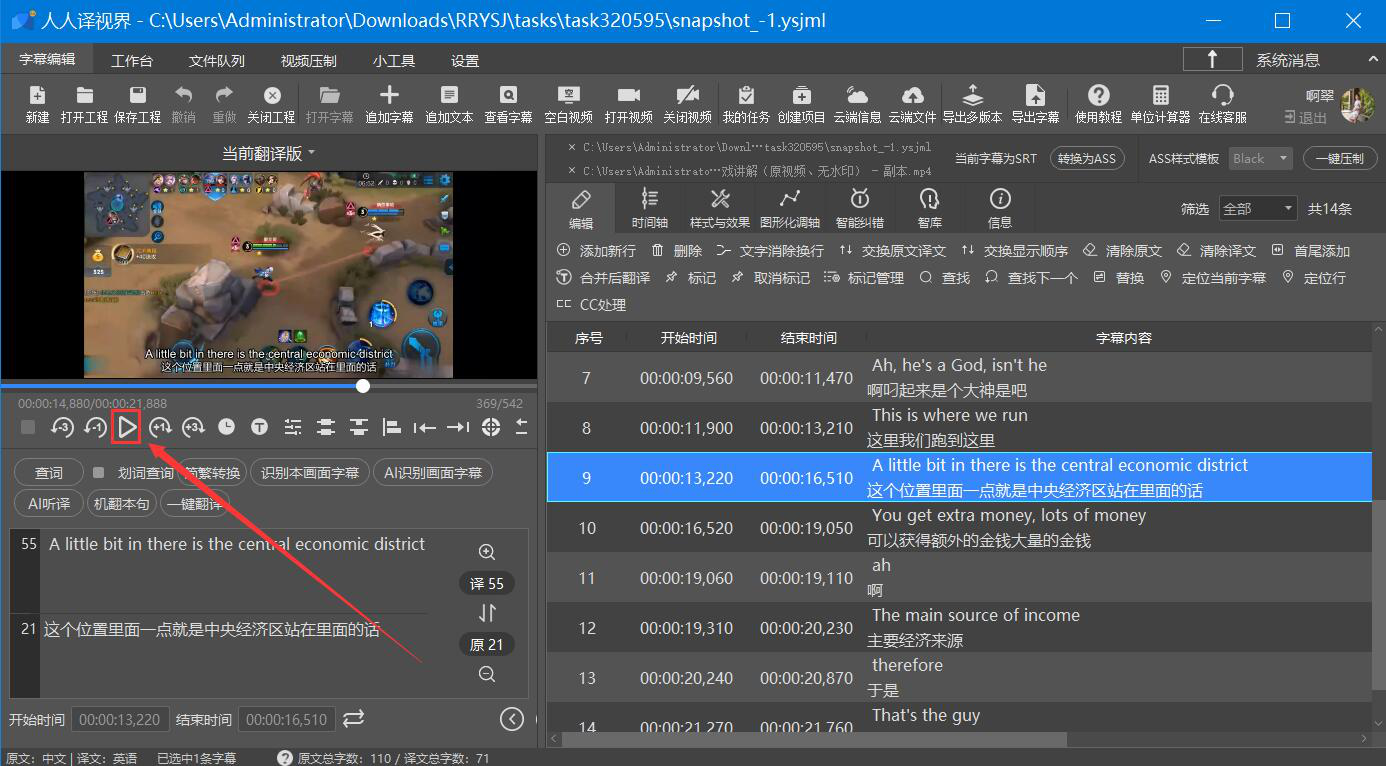This screenshot has height=766, width=1386.
Task: Open the 筛选 全部 filter dropdown
Action: pos(1257,209)
